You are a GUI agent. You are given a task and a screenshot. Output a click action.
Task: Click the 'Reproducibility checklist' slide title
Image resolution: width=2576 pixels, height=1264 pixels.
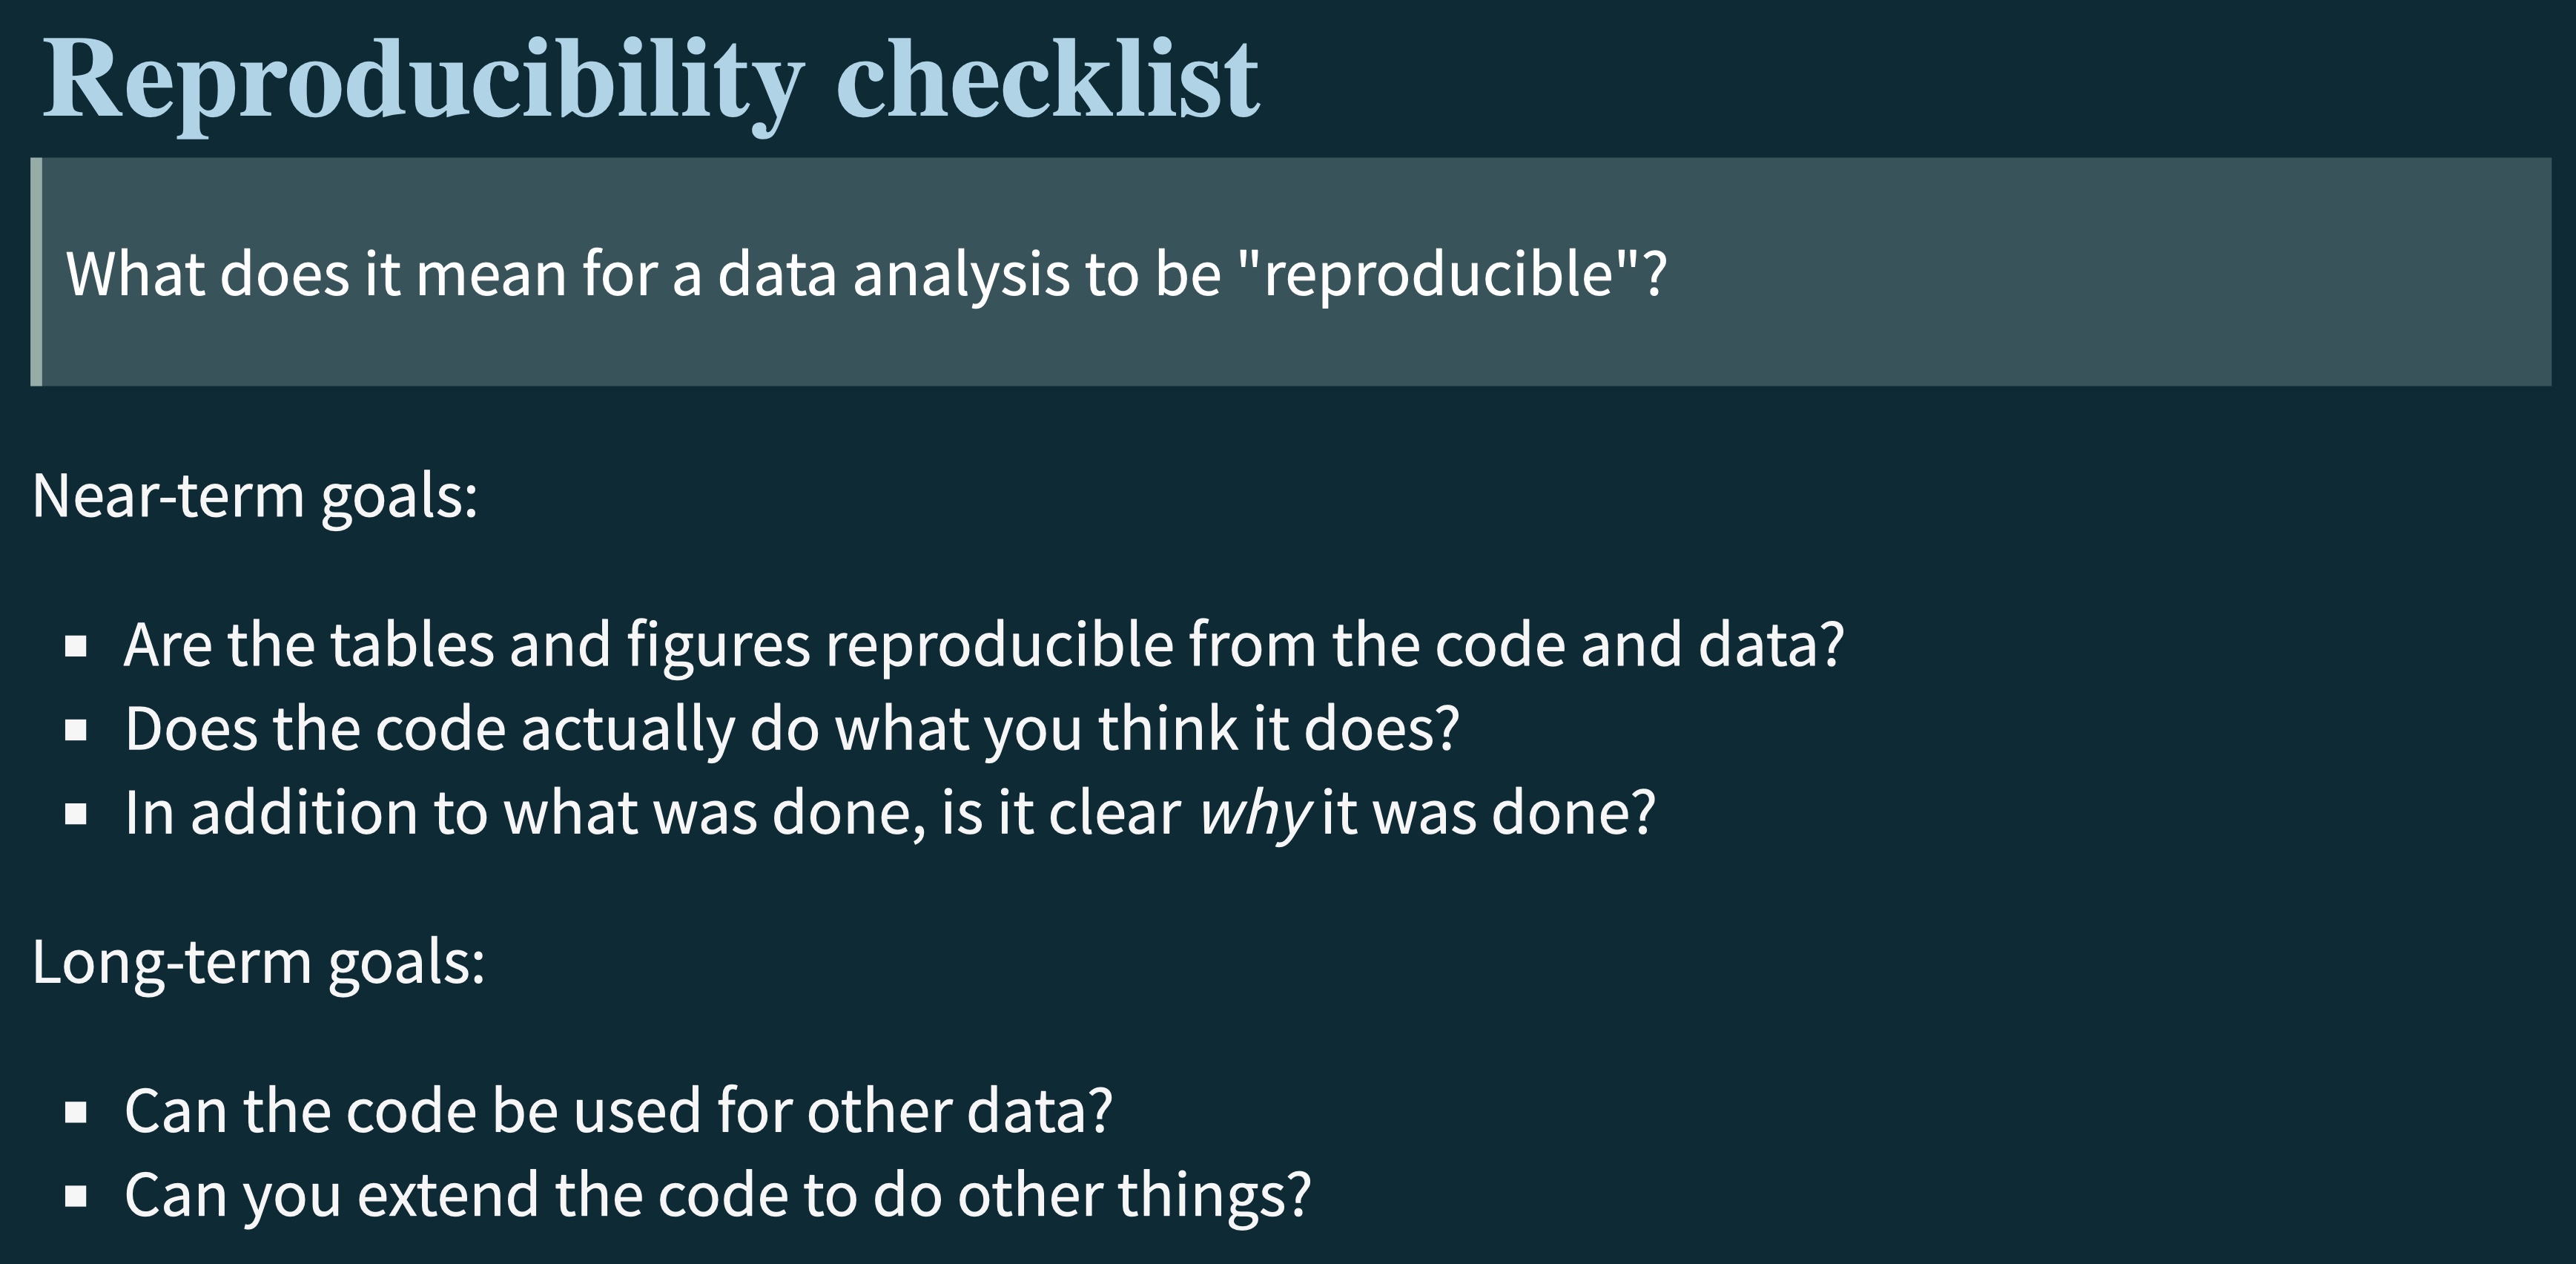pos(650,80)
